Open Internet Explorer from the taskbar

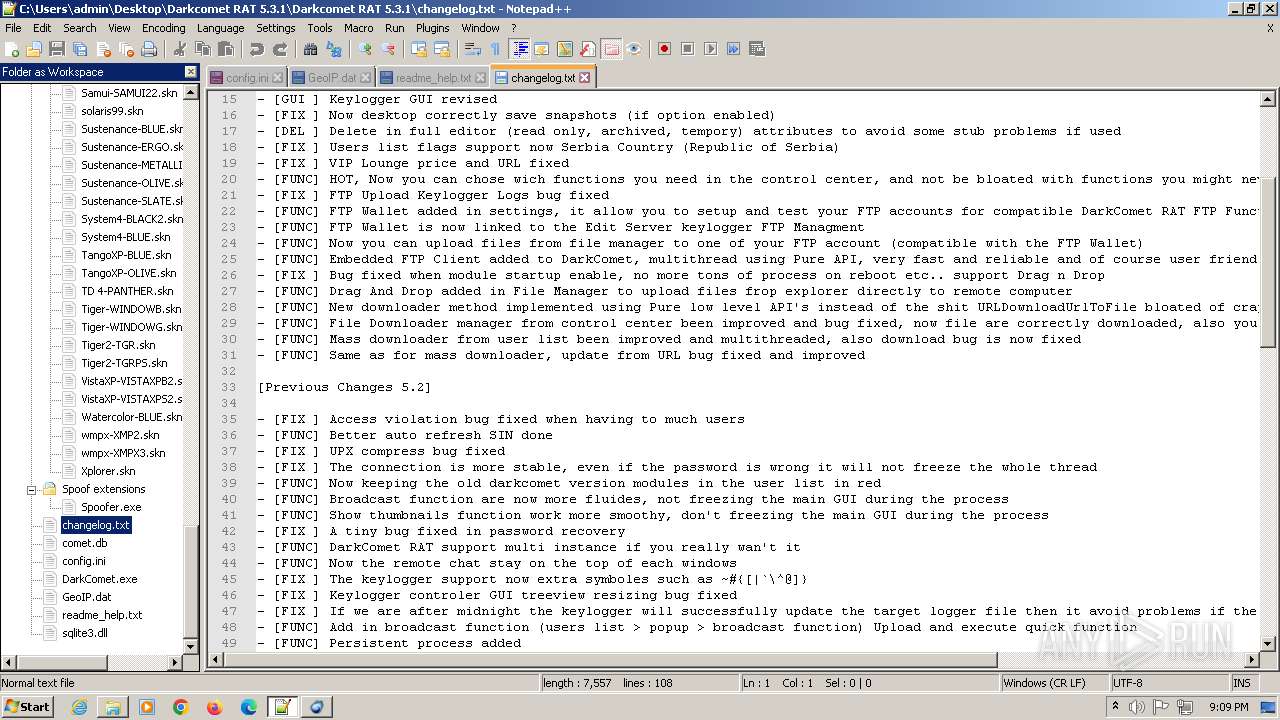click(x=79, y=707)
